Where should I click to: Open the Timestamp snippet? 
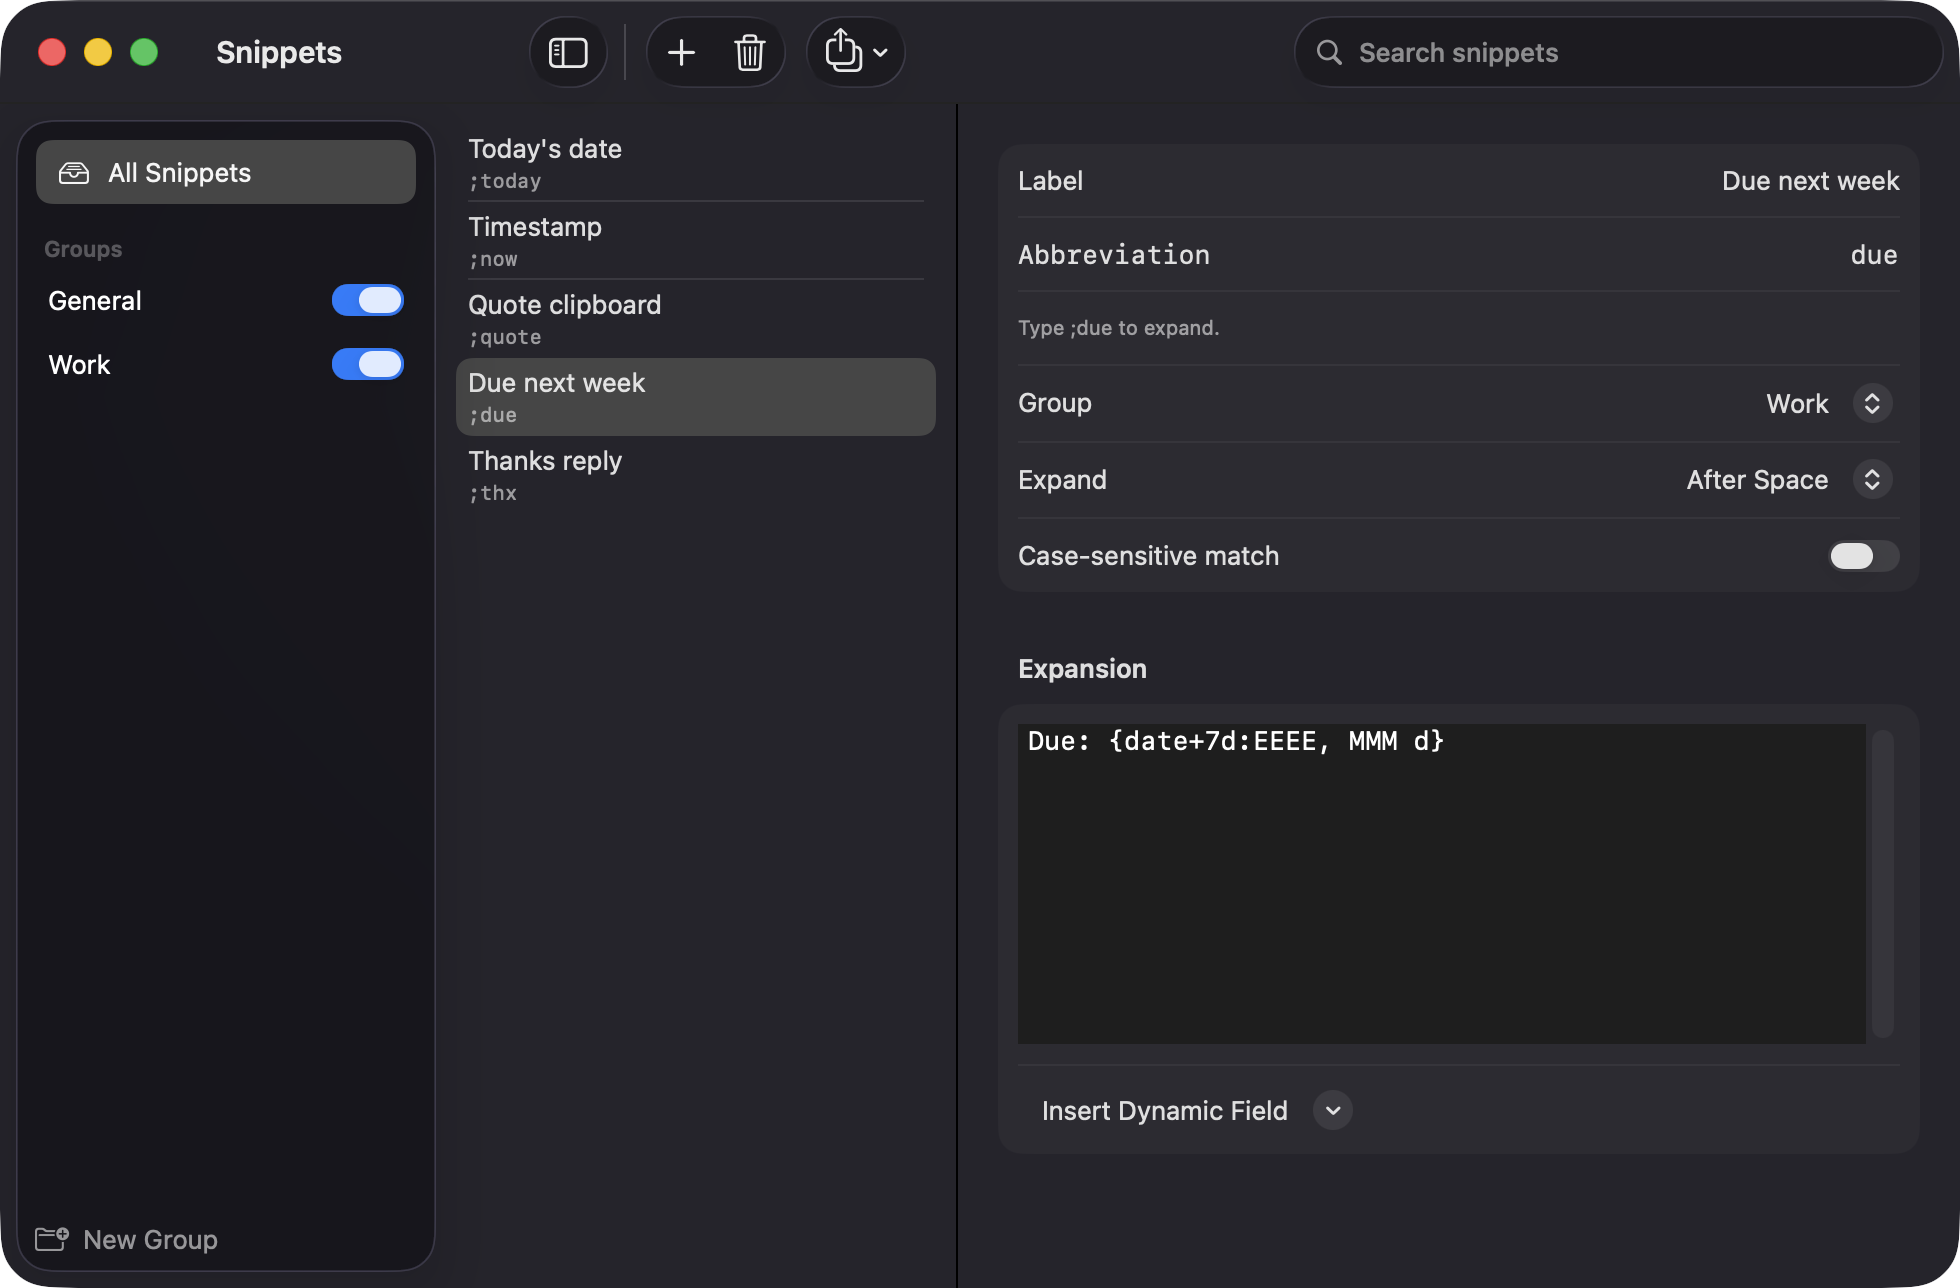tap(695, 241)
